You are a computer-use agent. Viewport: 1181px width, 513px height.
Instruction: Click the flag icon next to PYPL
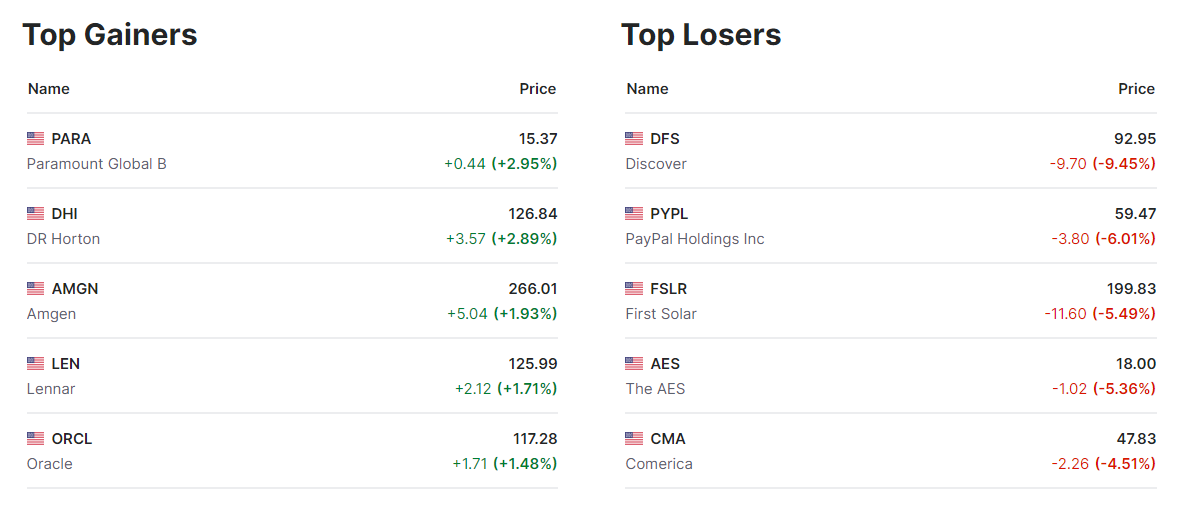click(x=634, y=214)
